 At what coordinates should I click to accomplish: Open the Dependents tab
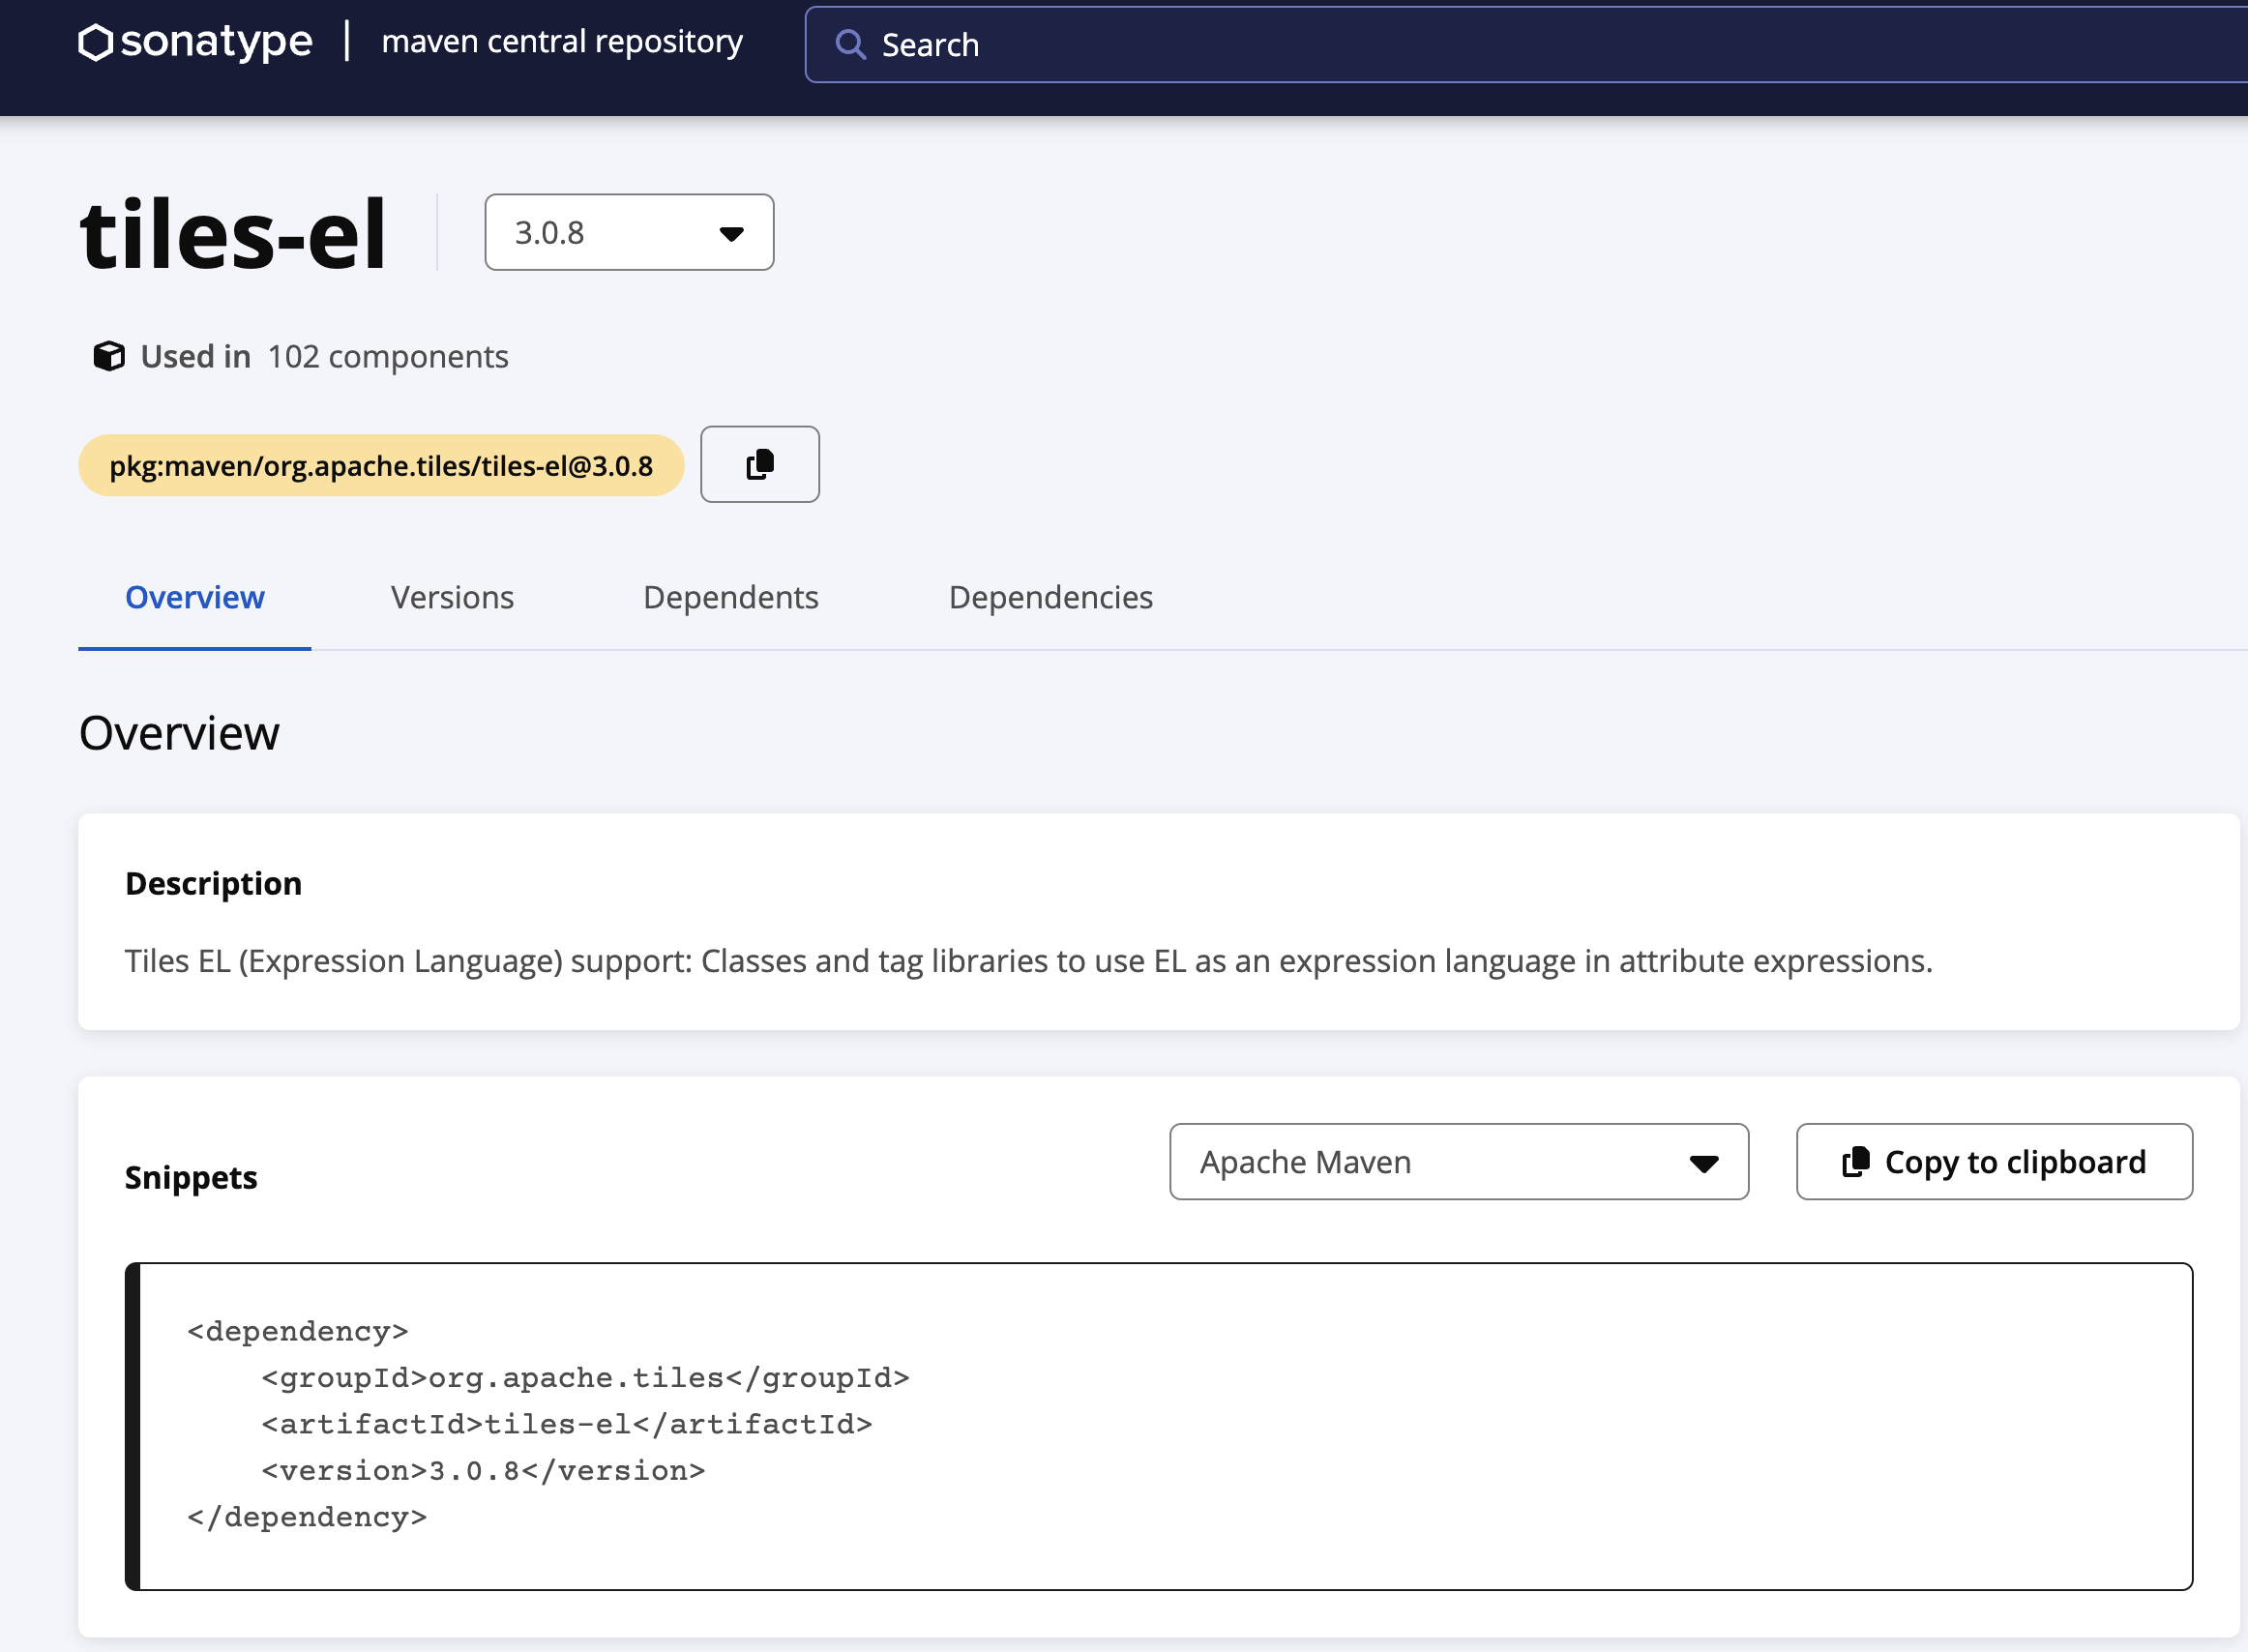731,597
